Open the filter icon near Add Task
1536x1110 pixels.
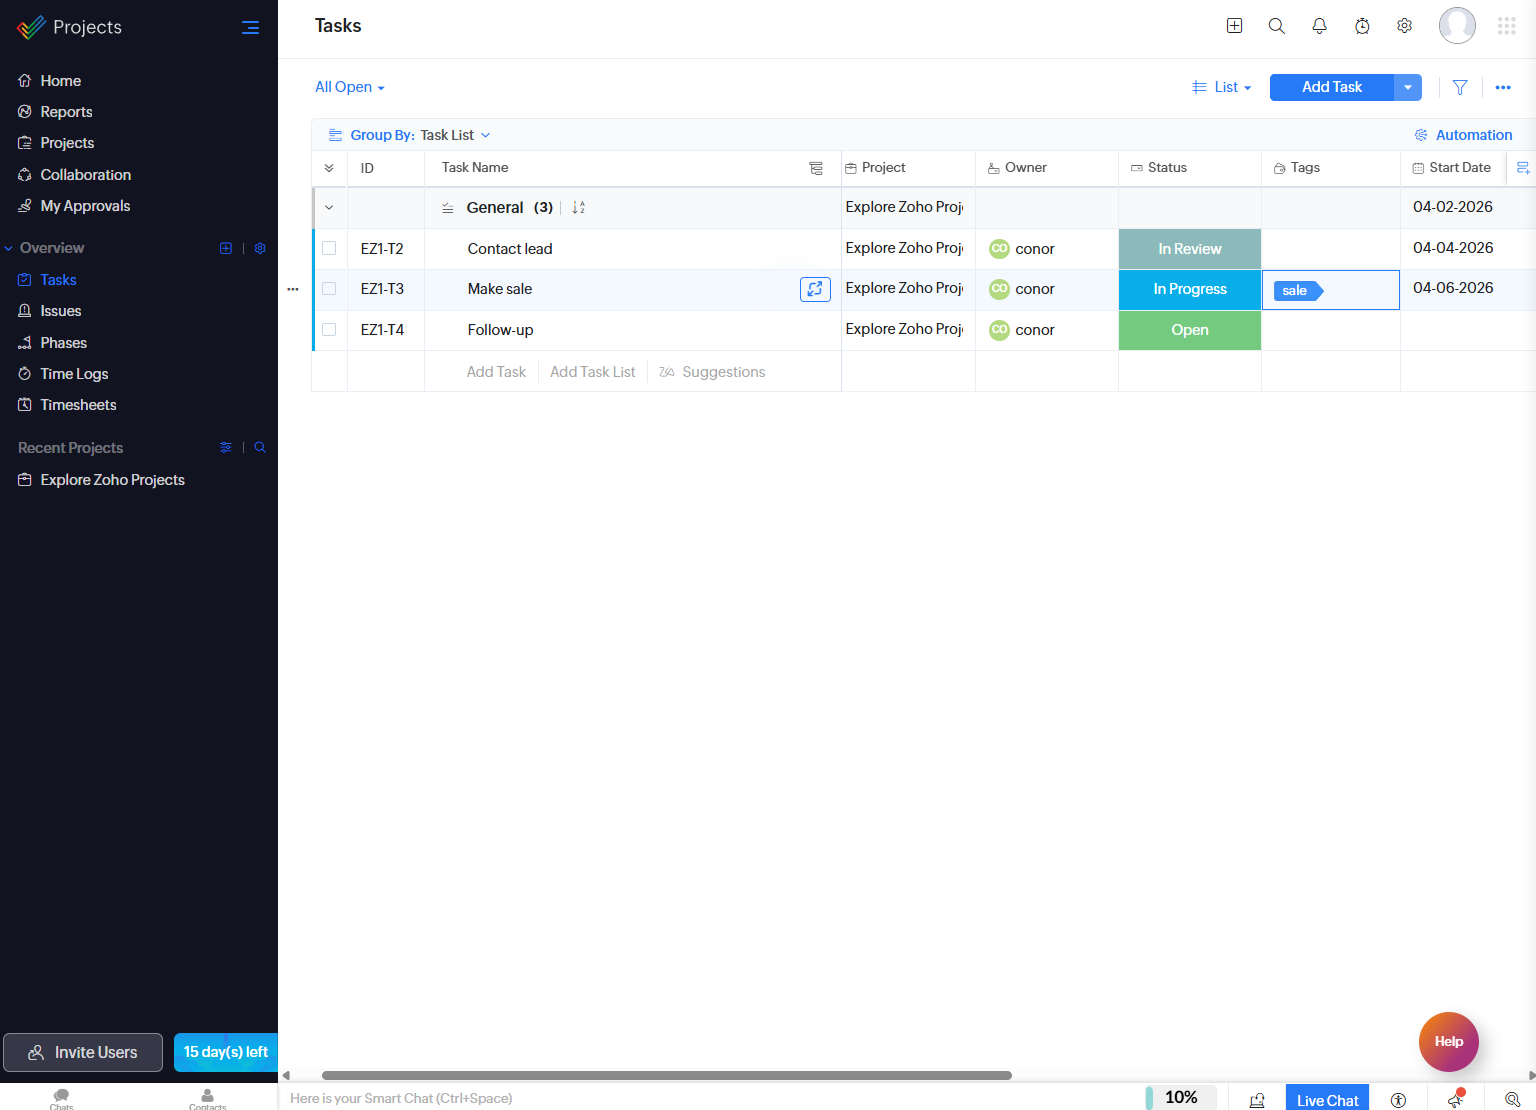[x=1459, y=87]
